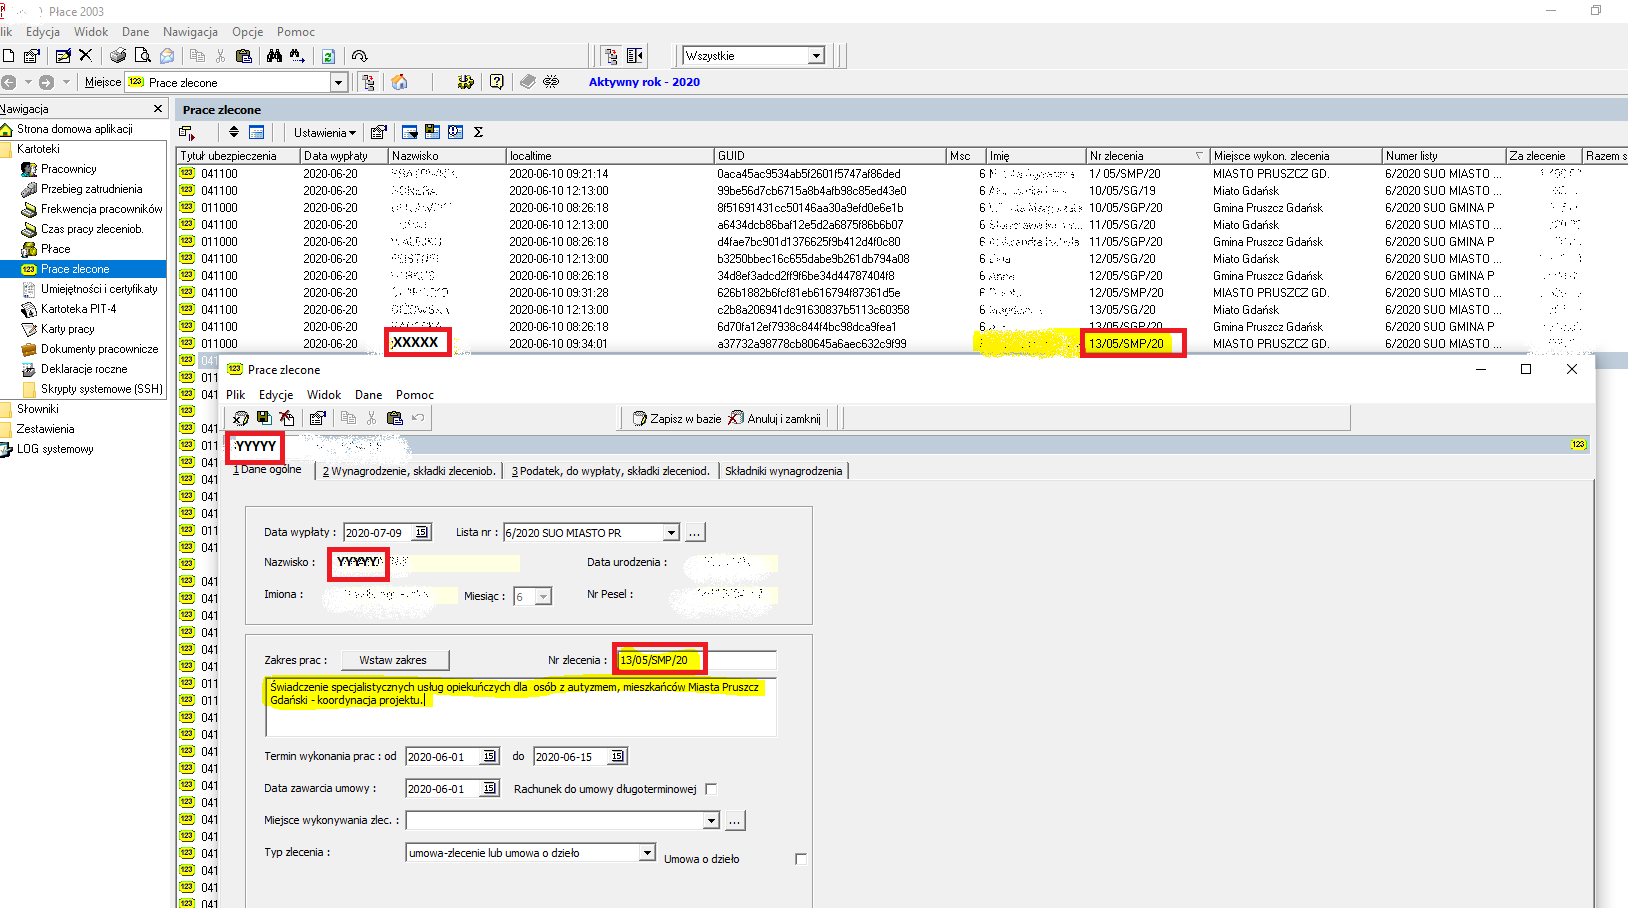
Task: Click the Nr zlecenia input field
Action: [697, 660]
